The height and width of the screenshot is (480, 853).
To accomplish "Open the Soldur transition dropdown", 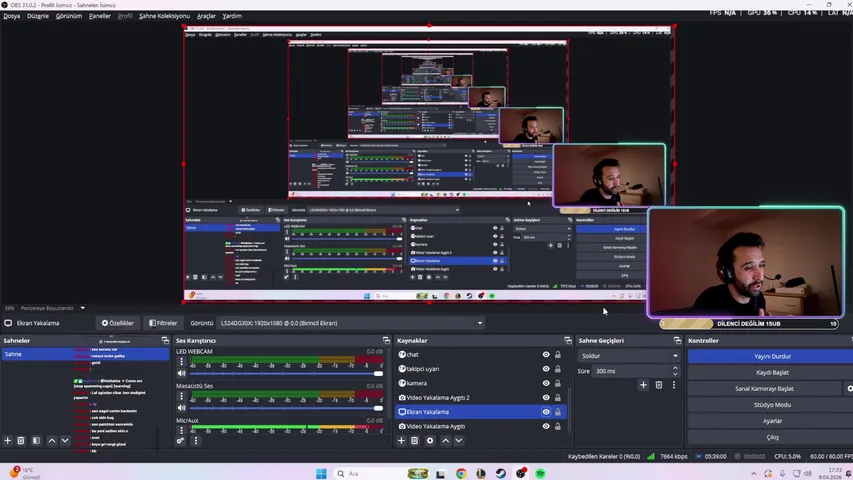I will tap(629, 356).
